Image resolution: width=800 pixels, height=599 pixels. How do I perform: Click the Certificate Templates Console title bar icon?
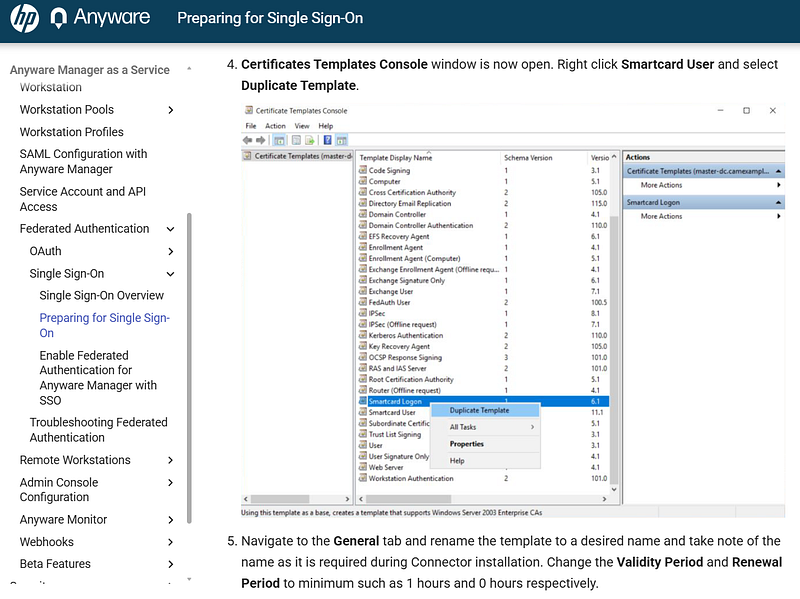point(249,110)
